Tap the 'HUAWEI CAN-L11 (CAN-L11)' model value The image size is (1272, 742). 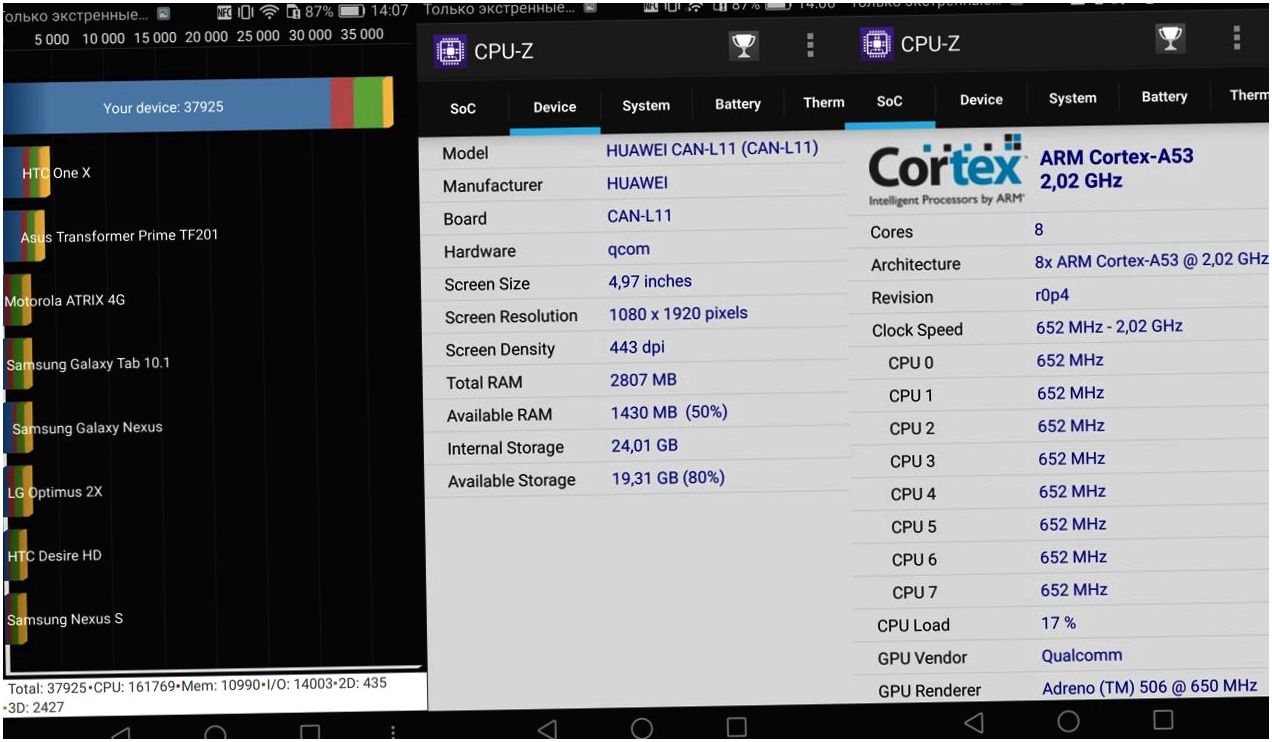pyautogui.click(x=712, y=149)
